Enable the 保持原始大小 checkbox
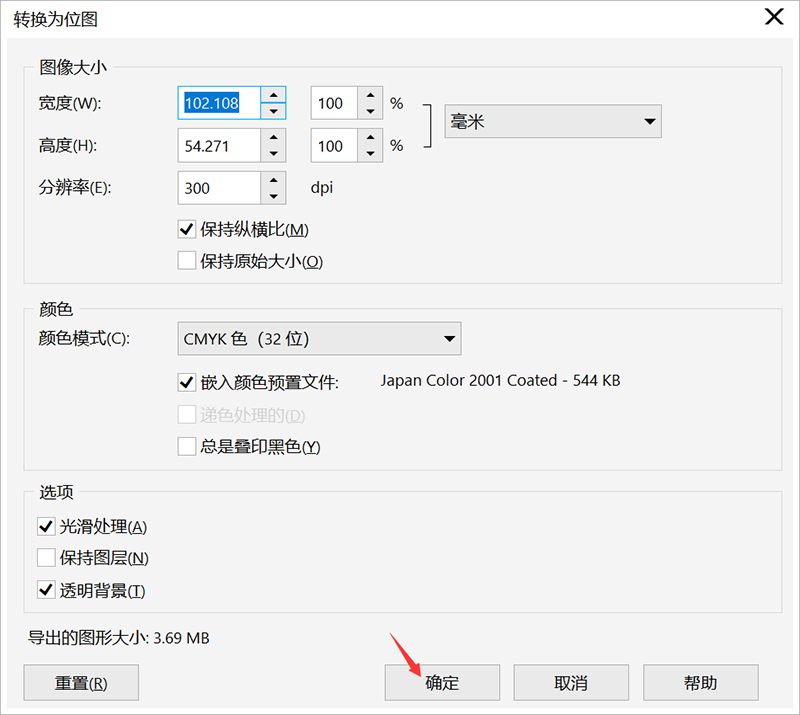800x715 pixels. 186,261
